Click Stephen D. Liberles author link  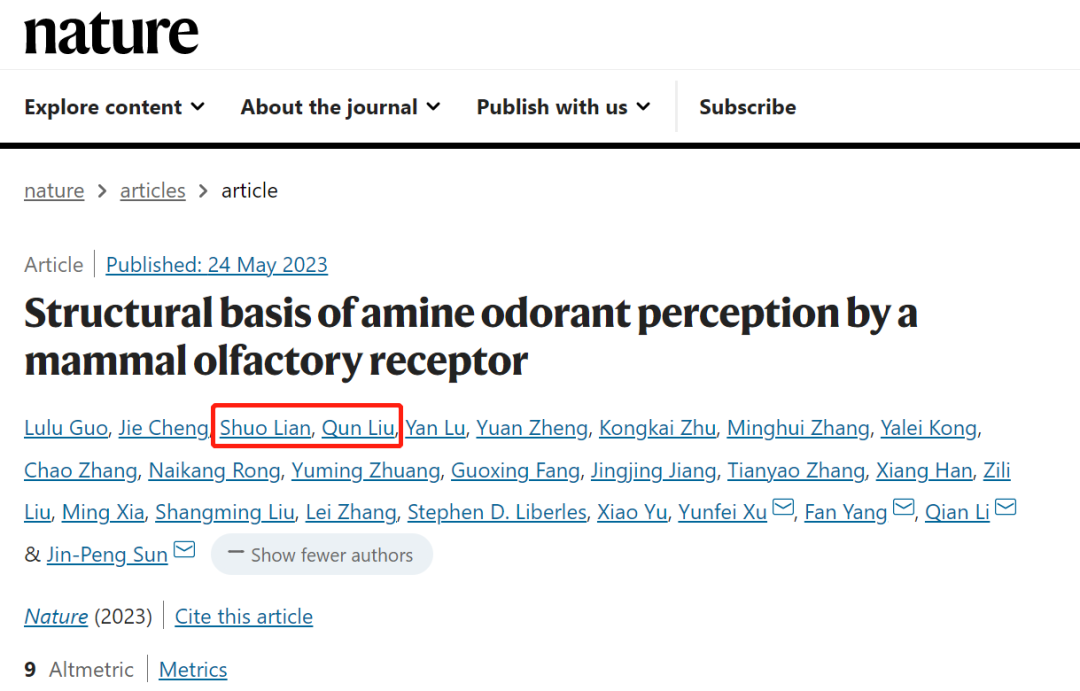point(497,513)
